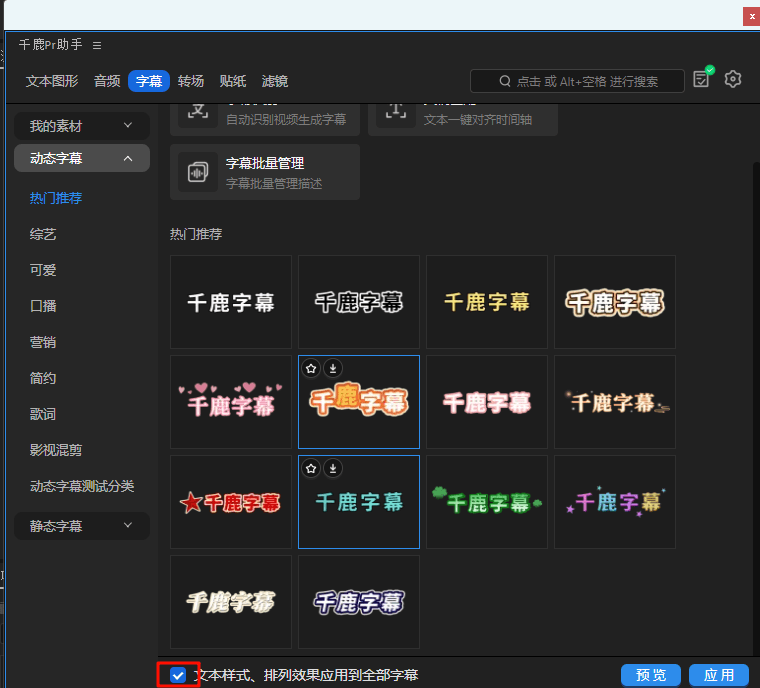Switch to the 音频 tab
This screenshot has width=760, height=688.
point(107,81)
